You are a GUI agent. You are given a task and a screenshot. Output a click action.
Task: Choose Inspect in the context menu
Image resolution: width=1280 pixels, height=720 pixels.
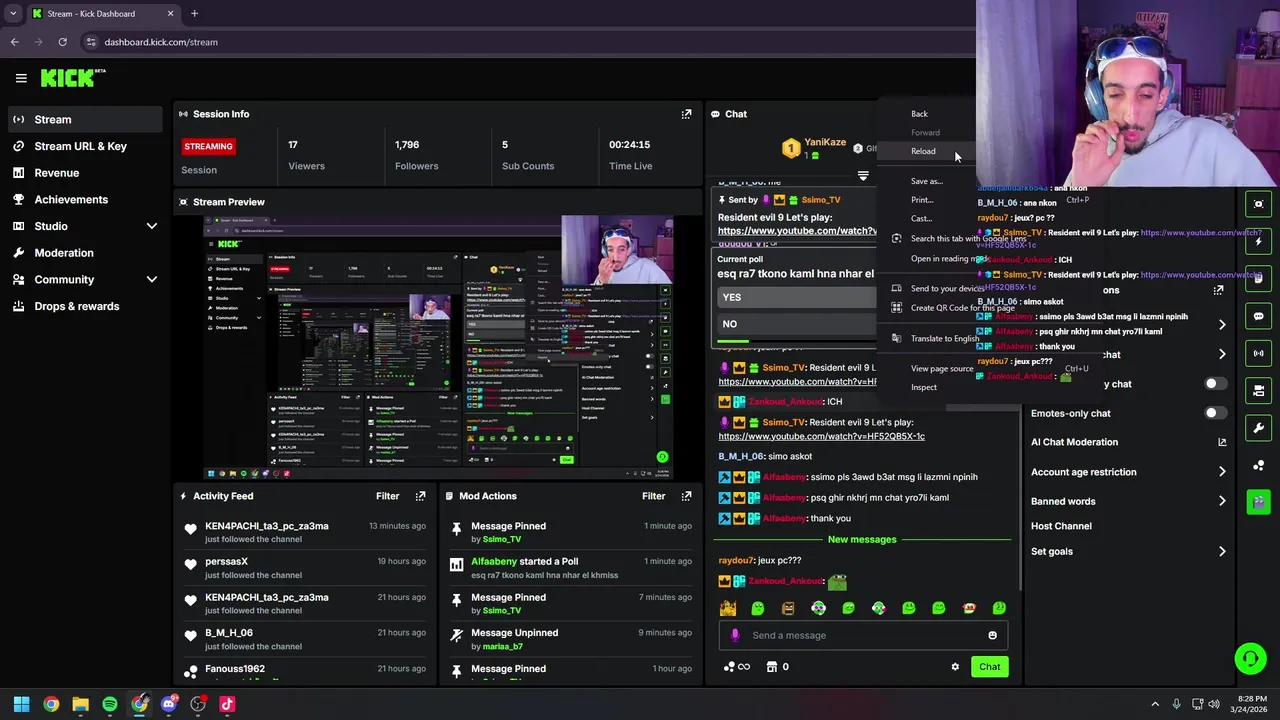coord(924,387)
